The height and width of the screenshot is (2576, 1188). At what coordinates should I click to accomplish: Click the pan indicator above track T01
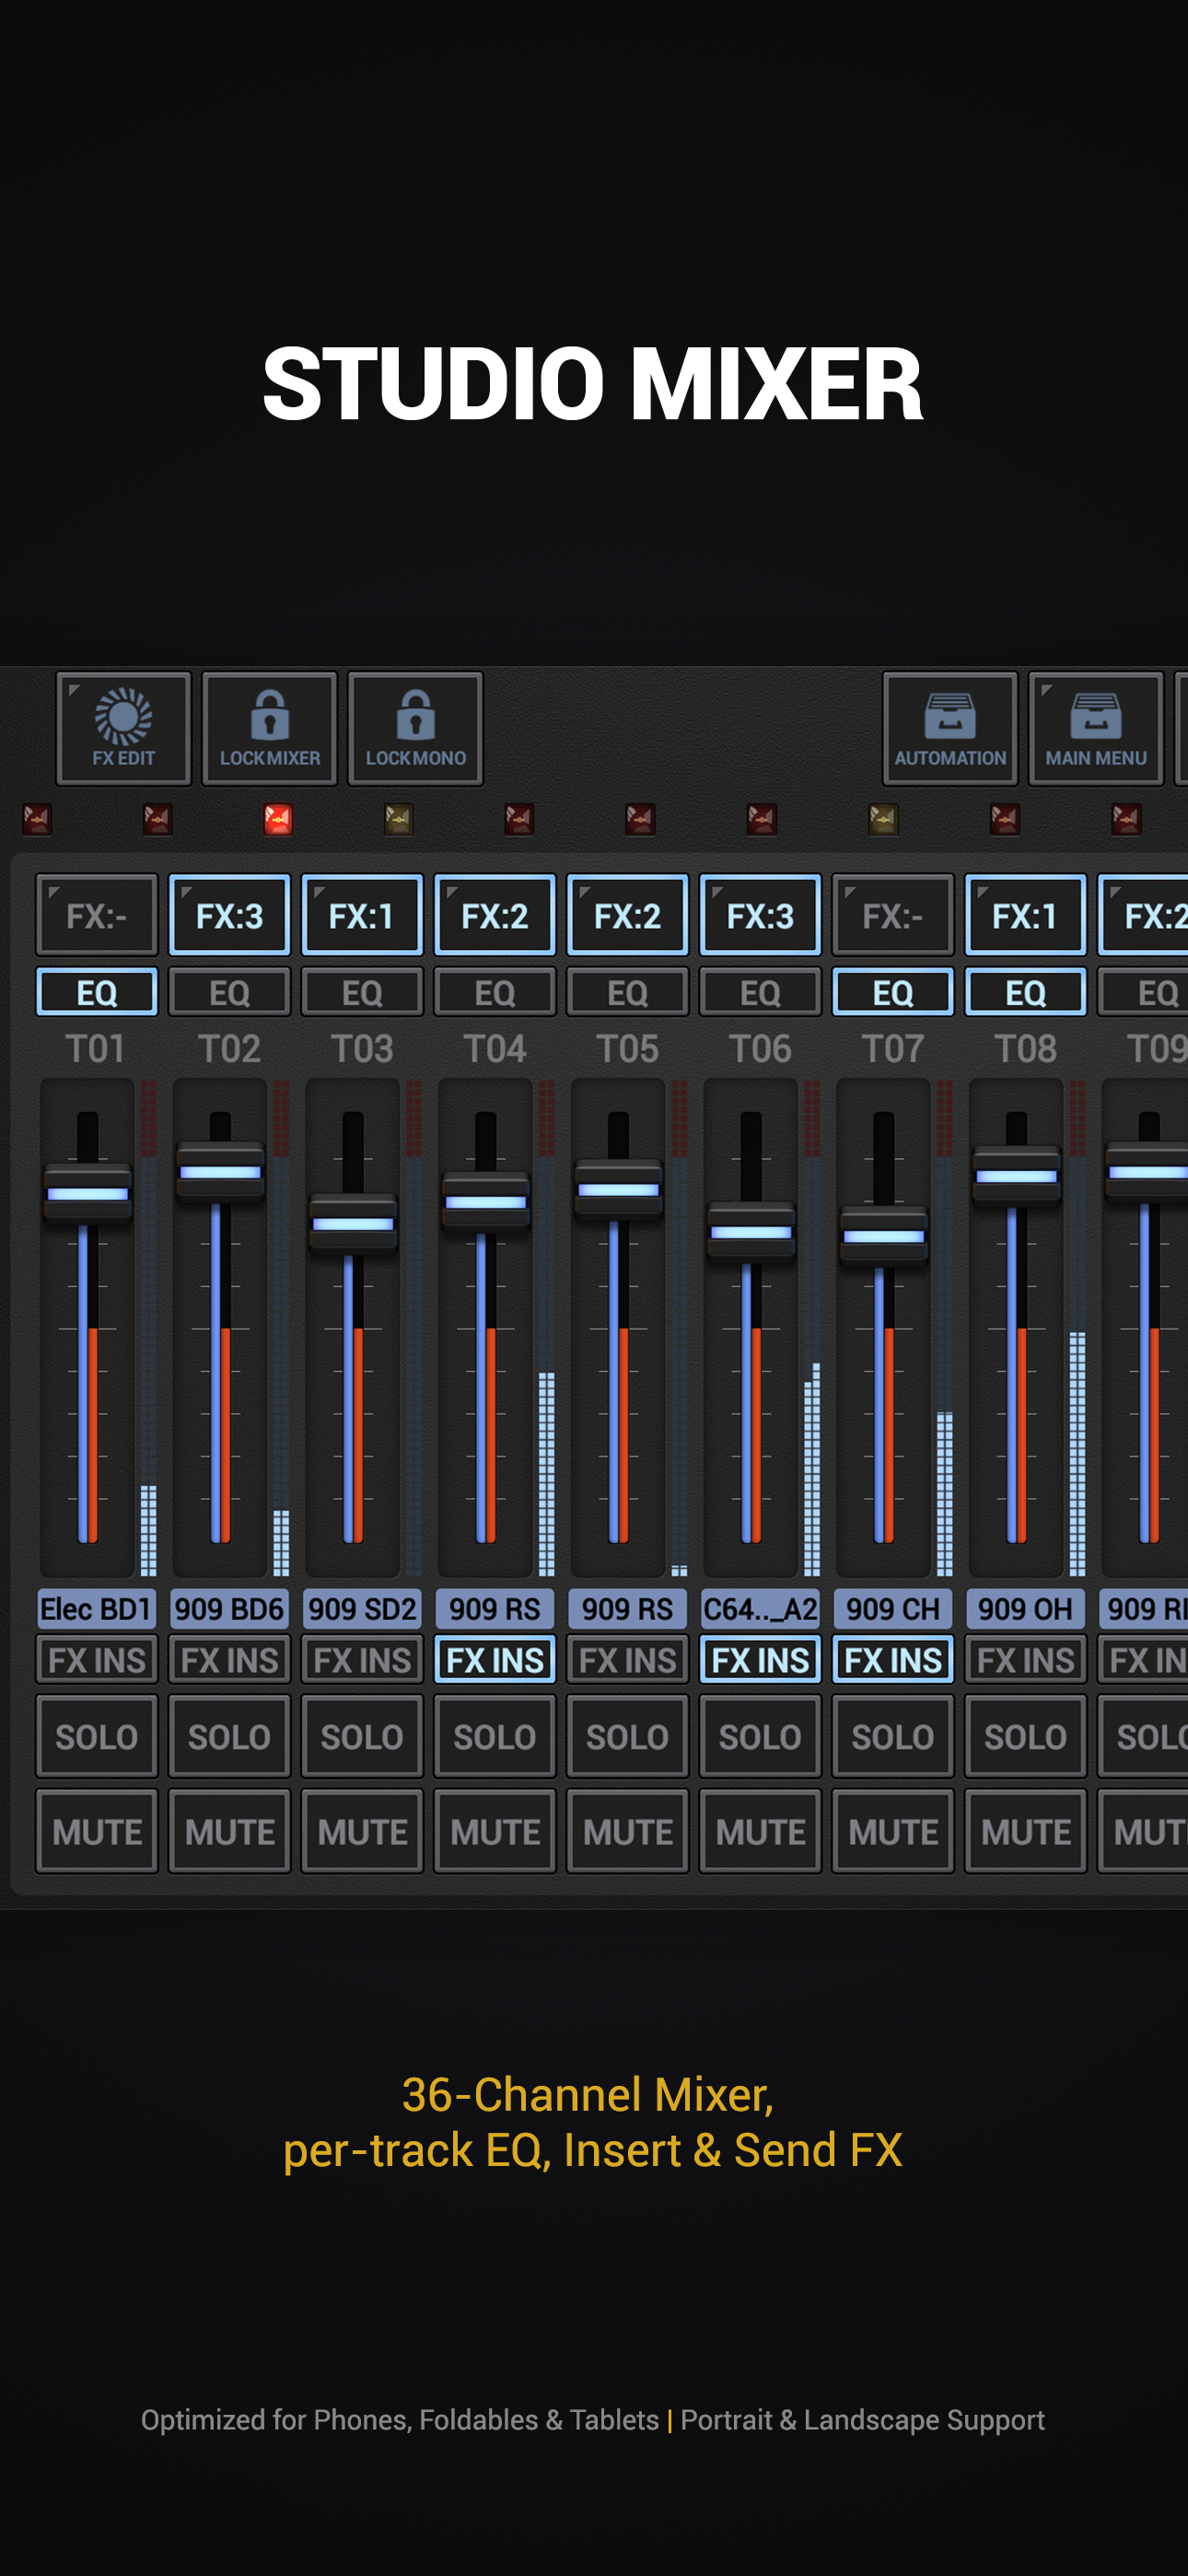[37, 819]
